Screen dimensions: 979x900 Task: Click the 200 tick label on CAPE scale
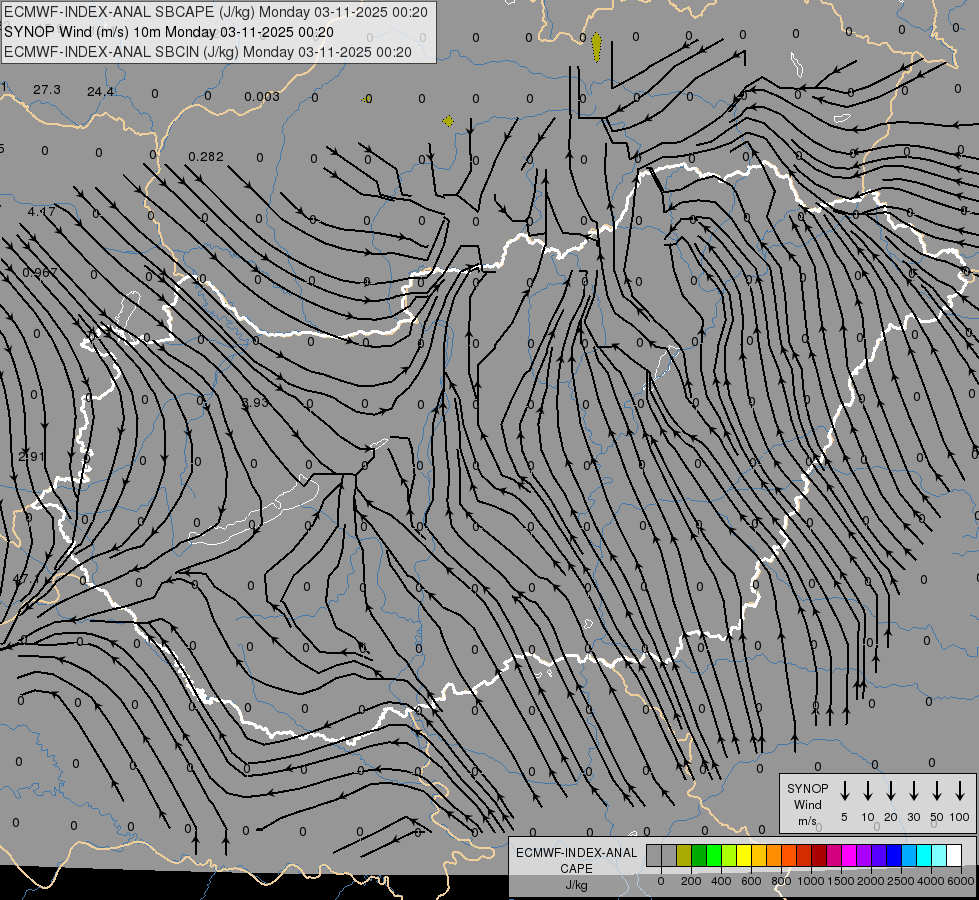(x=691, y=881)
